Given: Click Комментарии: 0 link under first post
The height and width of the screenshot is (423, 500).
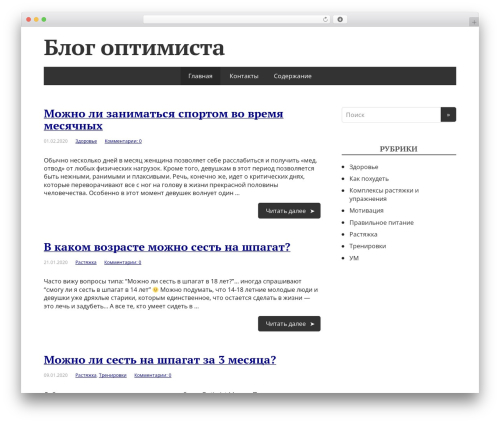Looking at the screenshot, I should [123, 141].
